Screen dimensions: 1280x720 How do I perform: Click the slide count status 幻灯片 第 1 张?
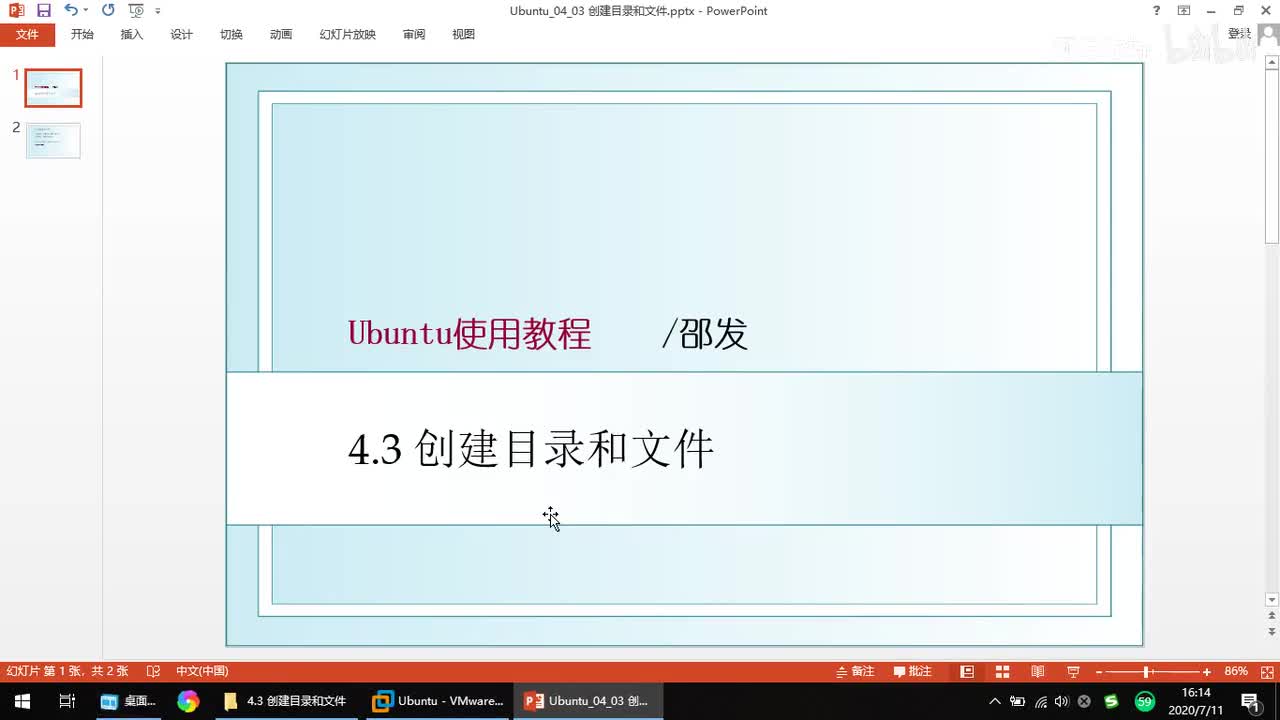click(x=68, y=672)
